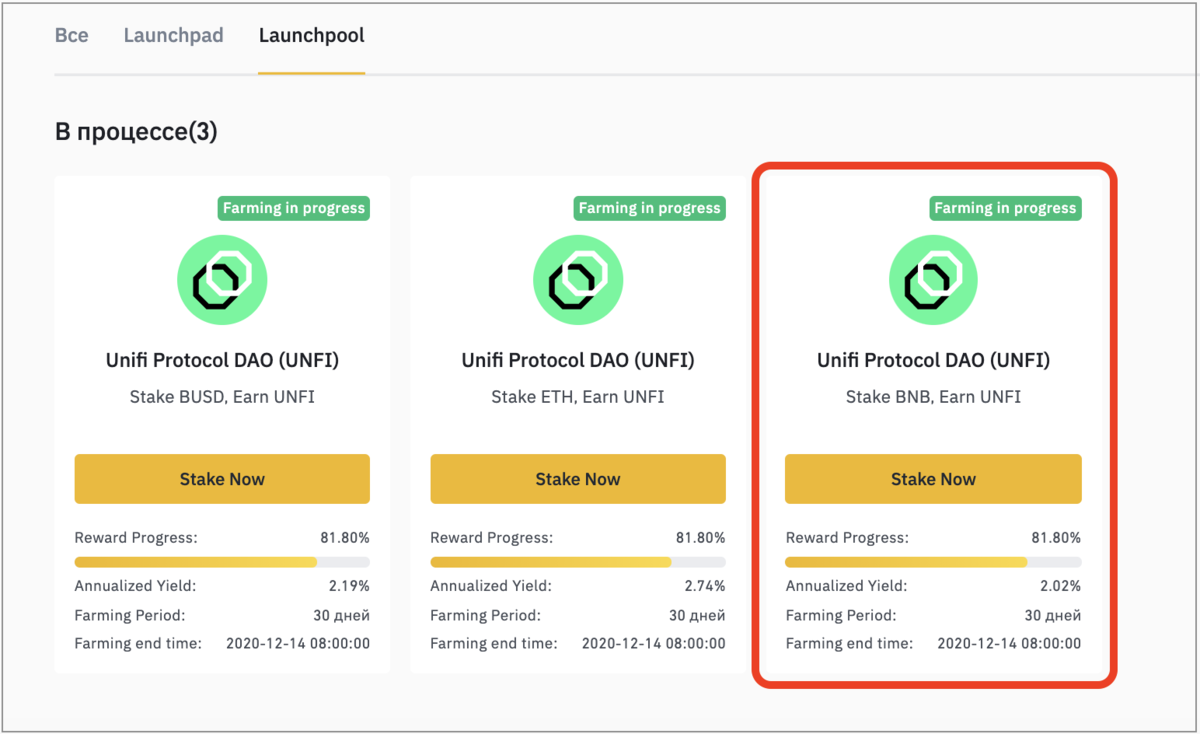The width and height of the screenshot is (1200, 734).
Task: Click '30 дней' farming period on BNB card
Action: (1052, 615)
